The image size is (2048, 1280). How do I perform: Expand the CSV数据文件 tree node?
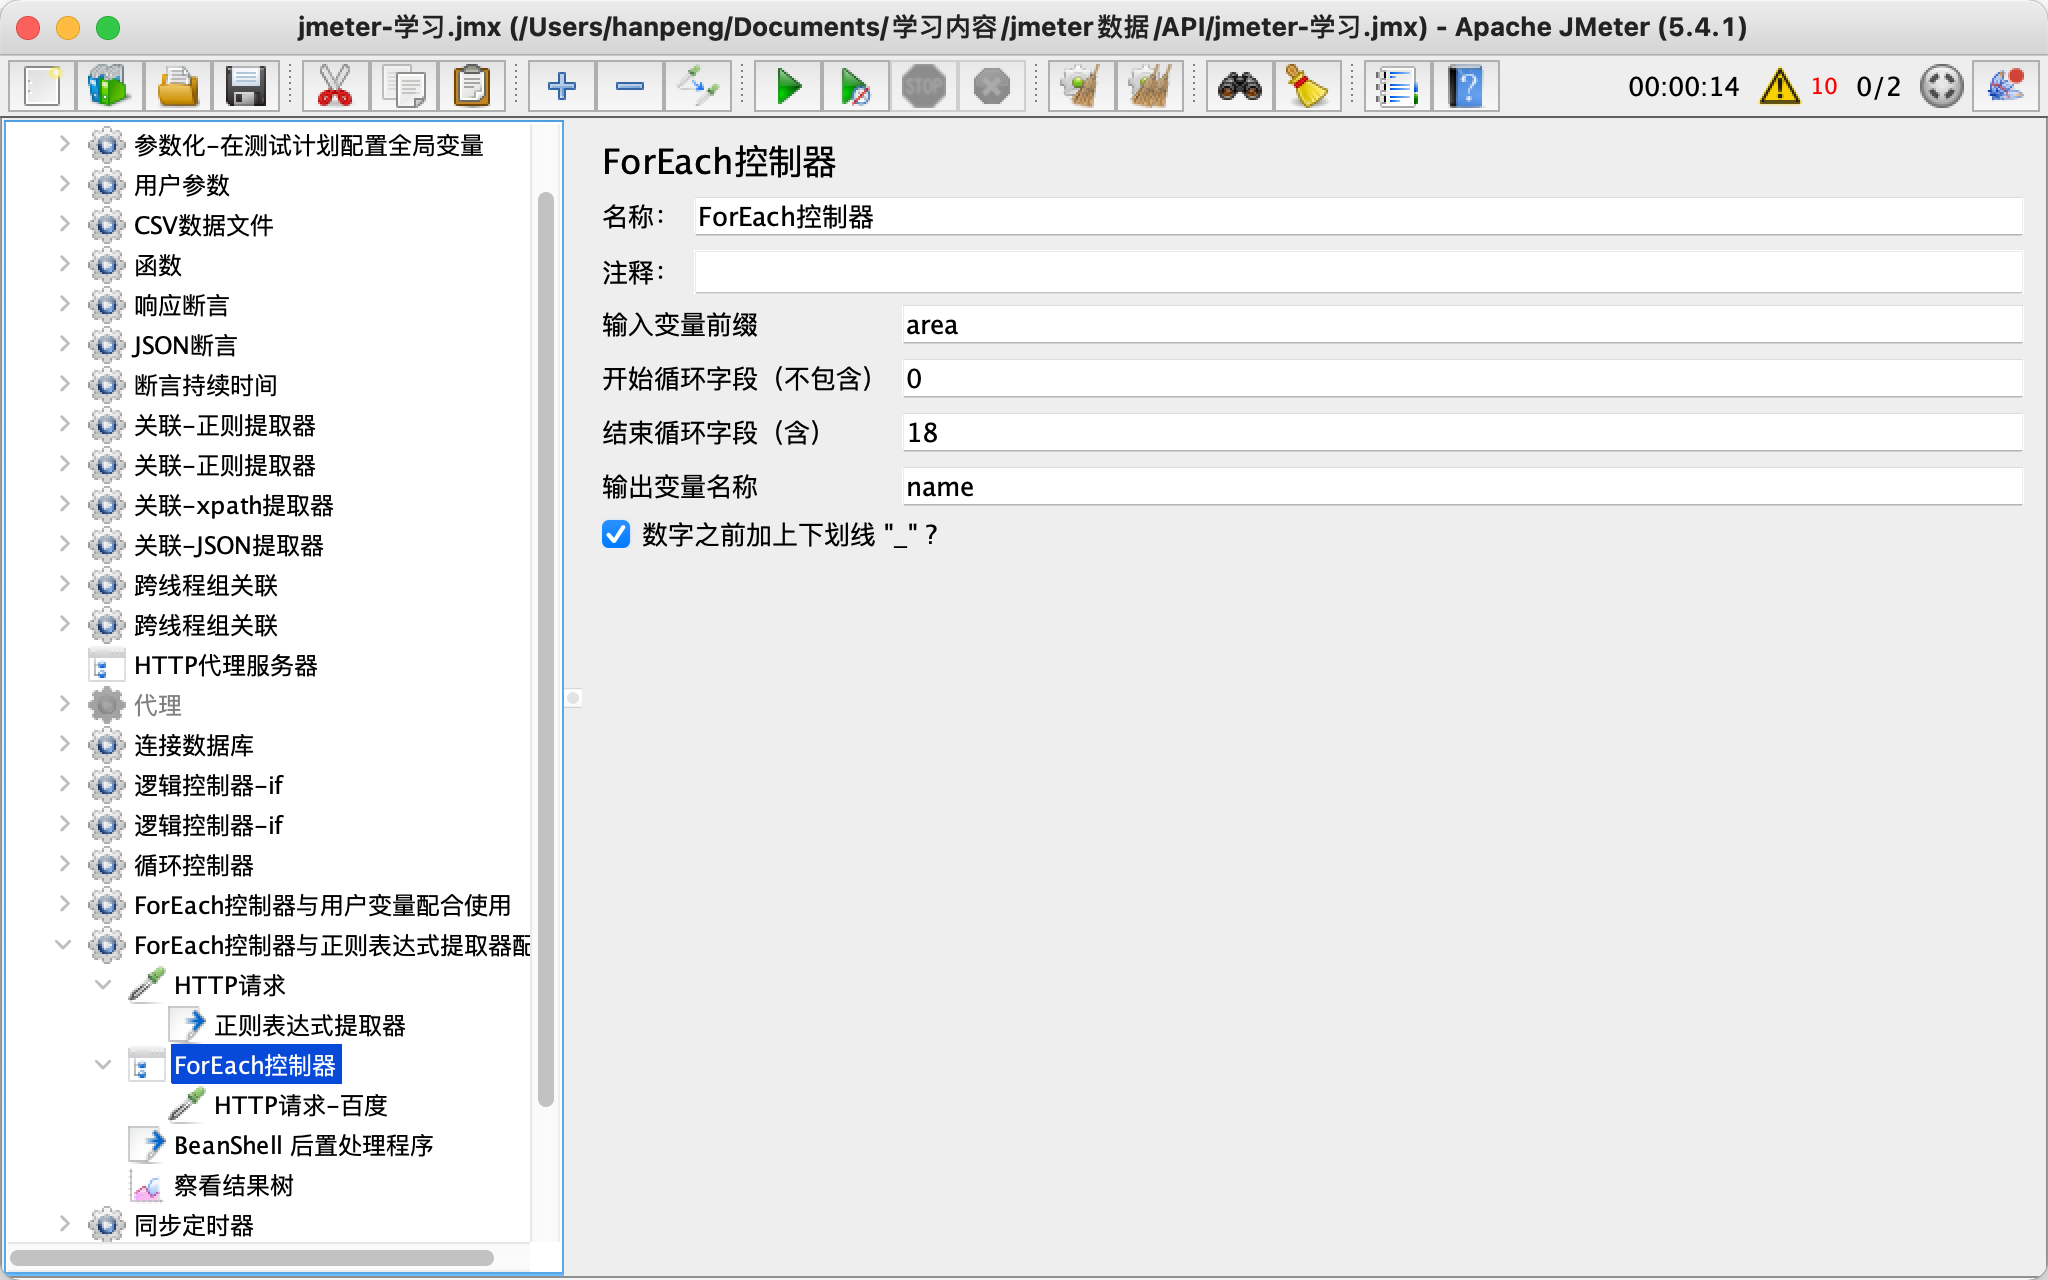pyautogui.click(x=64, y=224)
